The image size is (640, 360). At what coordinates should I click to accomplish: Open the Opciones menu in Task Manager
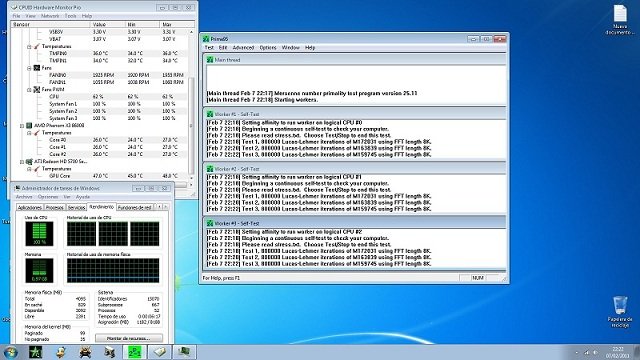coord(48,197)
